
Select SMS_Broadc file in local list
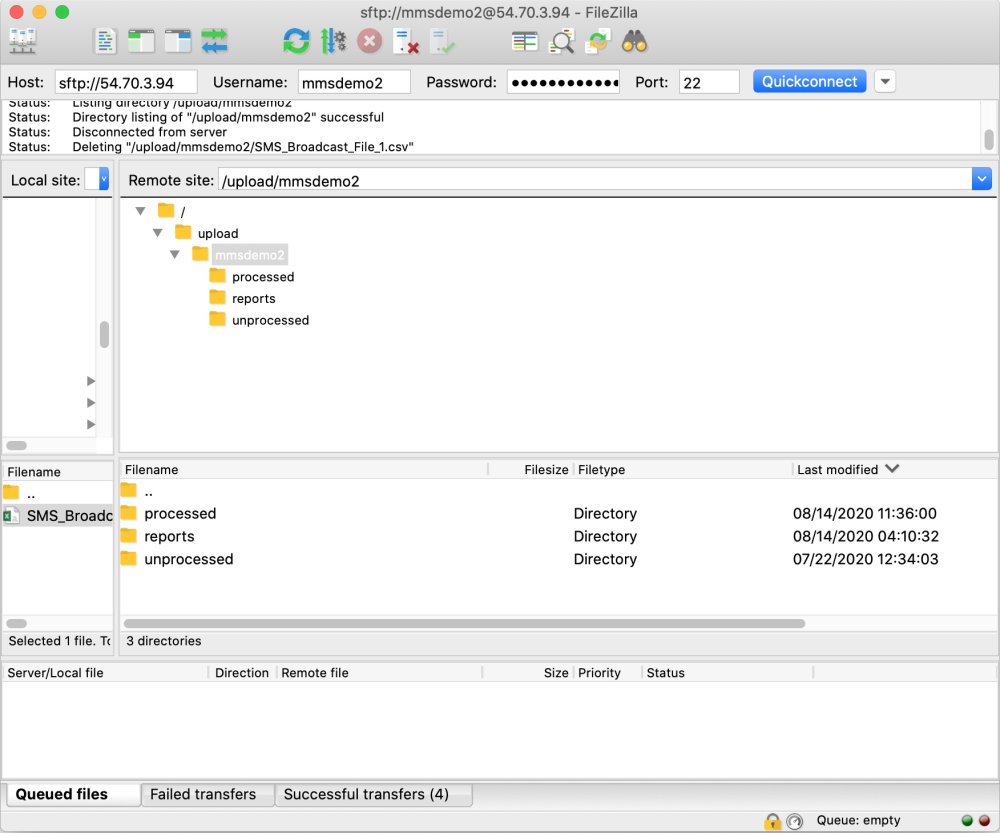click(58, 515)
